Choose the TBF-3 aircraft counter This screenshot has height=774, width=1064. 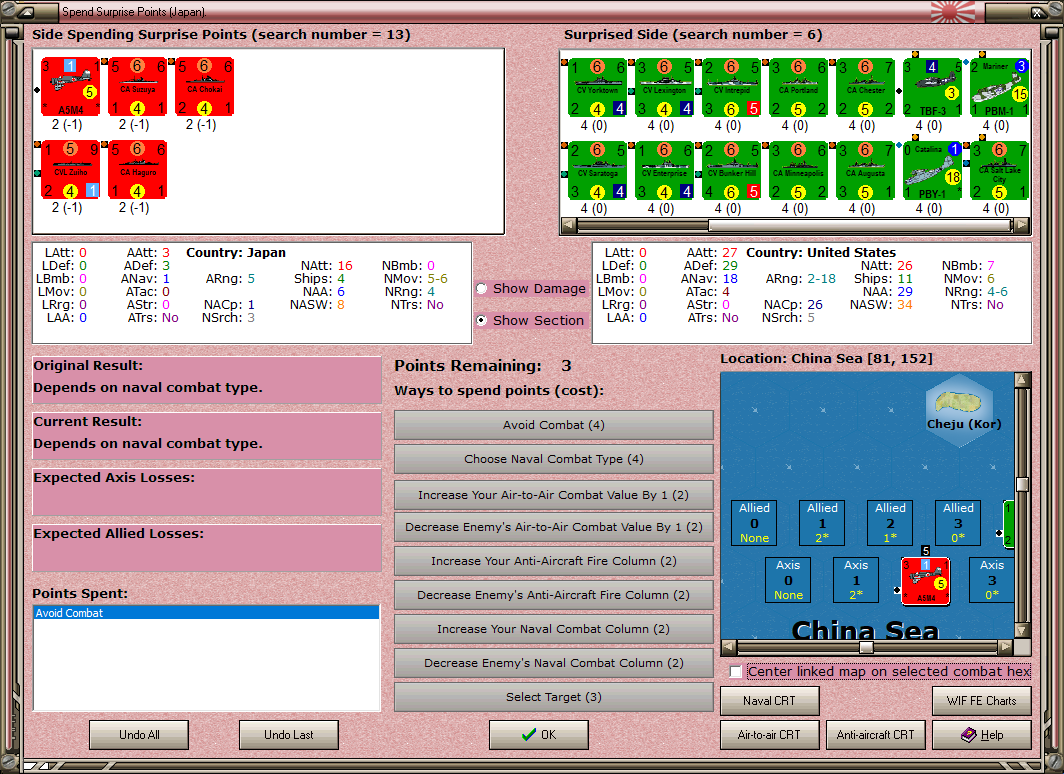pyautogui.click(x=933, y=88)
